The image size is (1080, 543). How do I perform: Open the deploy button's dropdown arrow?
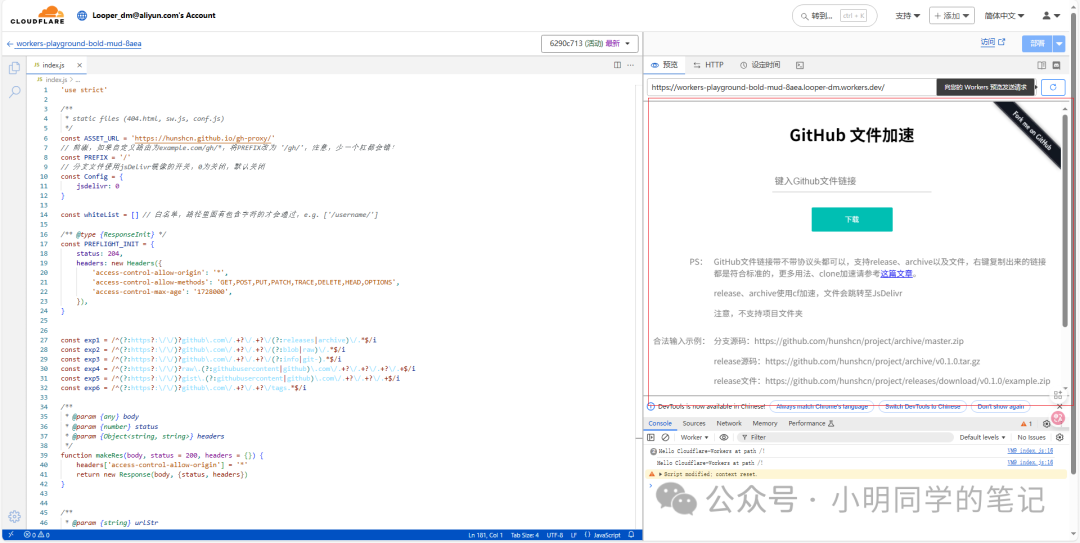[x=1059, y=43]
